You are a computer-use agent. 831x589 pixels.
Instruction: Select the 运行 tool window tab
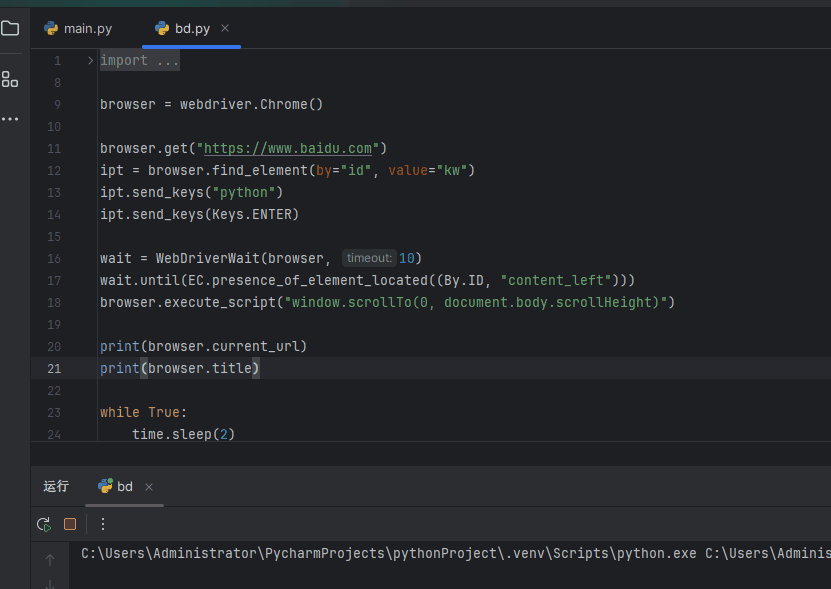tap(55, 486)
